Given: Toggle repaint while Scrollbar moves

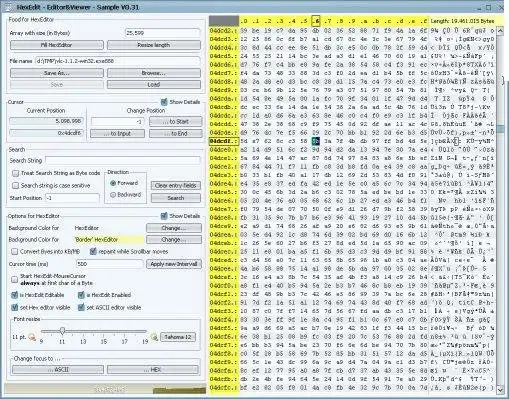Looking at the screenshot, I should tap(93, 251).
